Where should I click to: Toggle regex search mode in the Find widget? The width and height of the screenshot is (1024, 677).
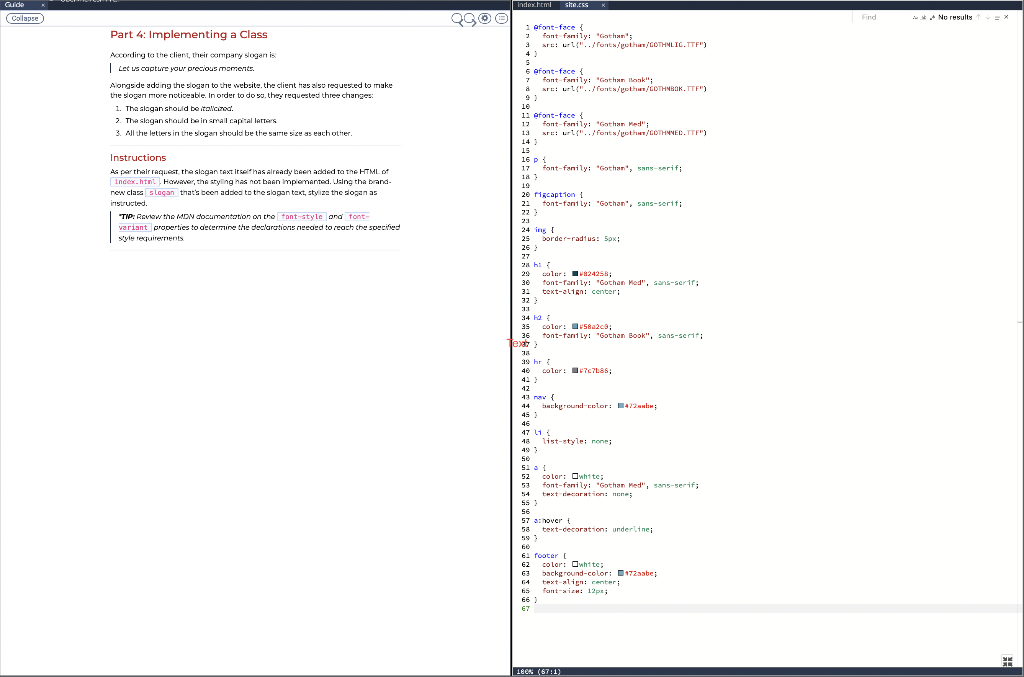coord(932,17)
